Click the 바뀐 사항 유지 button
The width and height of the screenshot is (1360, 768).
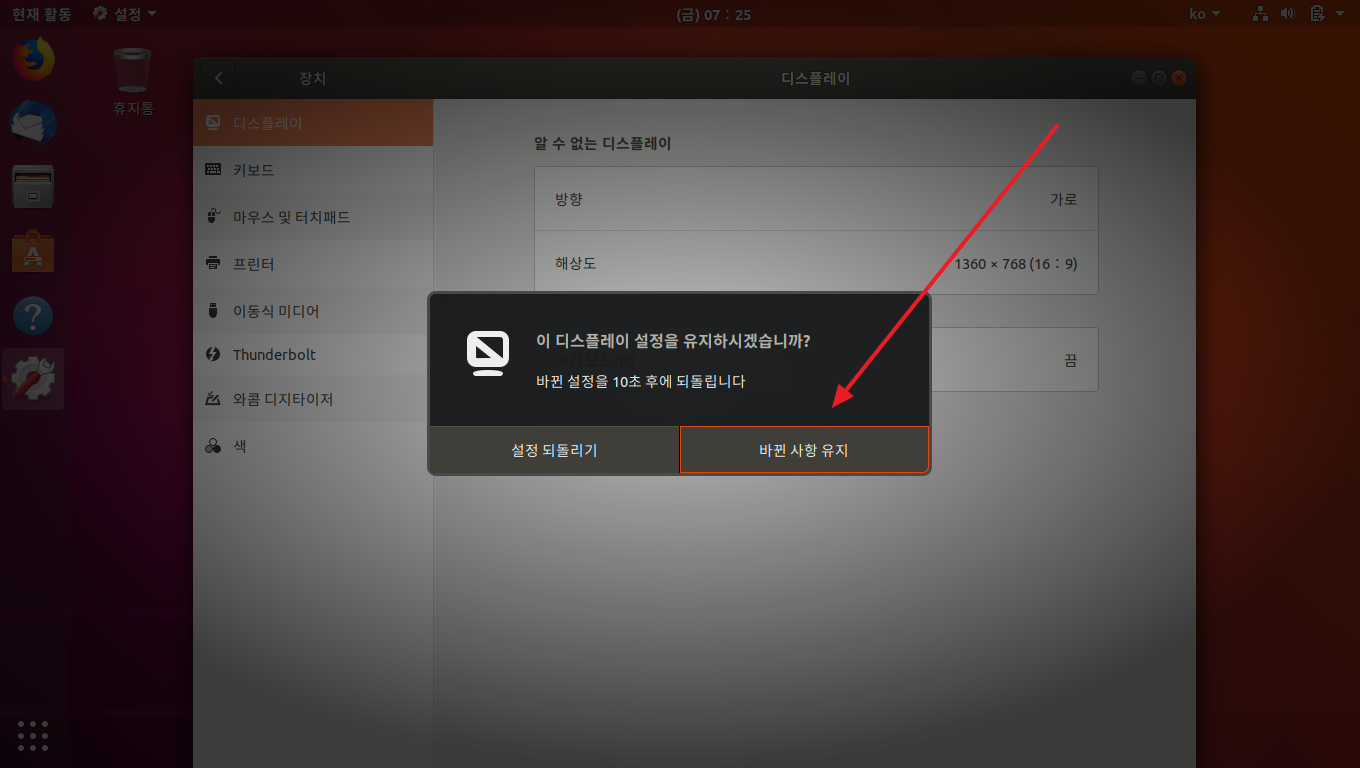[x=804, y=450]
